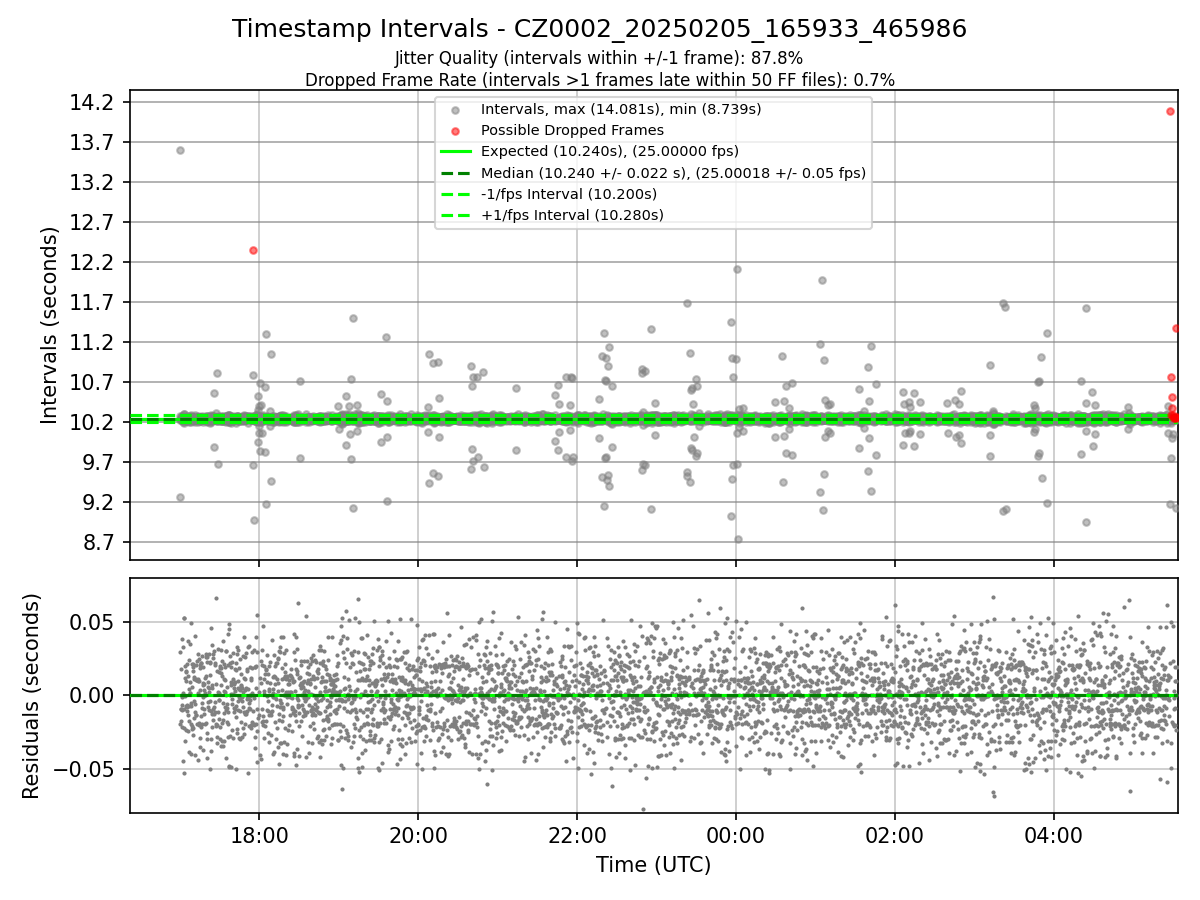Click the 02:00 time tick label
The image size is (1200, 900).
coord(895,834)
